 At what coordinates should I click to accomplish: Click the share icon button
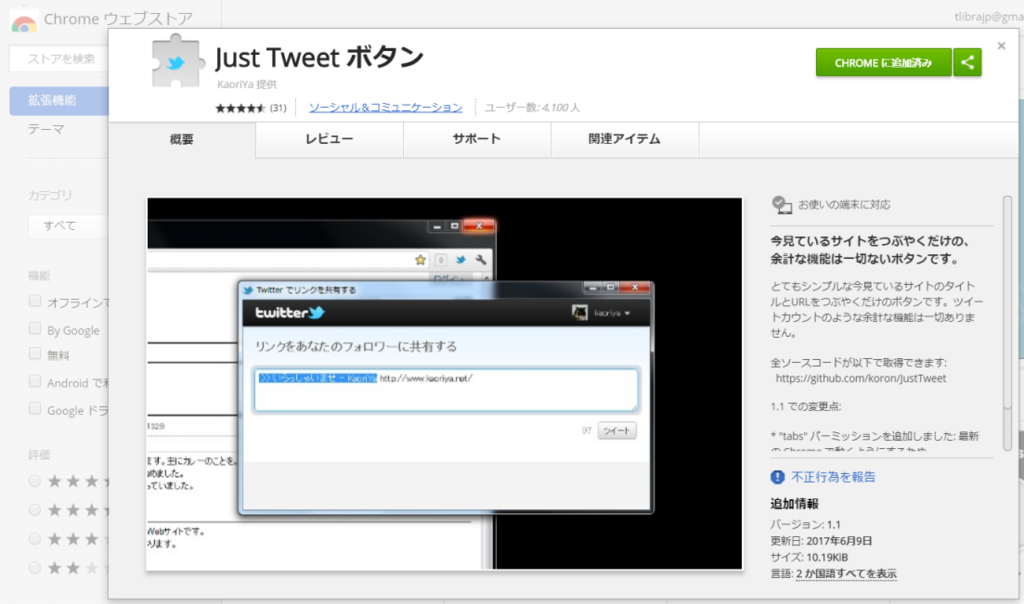(x=967, y=63)
